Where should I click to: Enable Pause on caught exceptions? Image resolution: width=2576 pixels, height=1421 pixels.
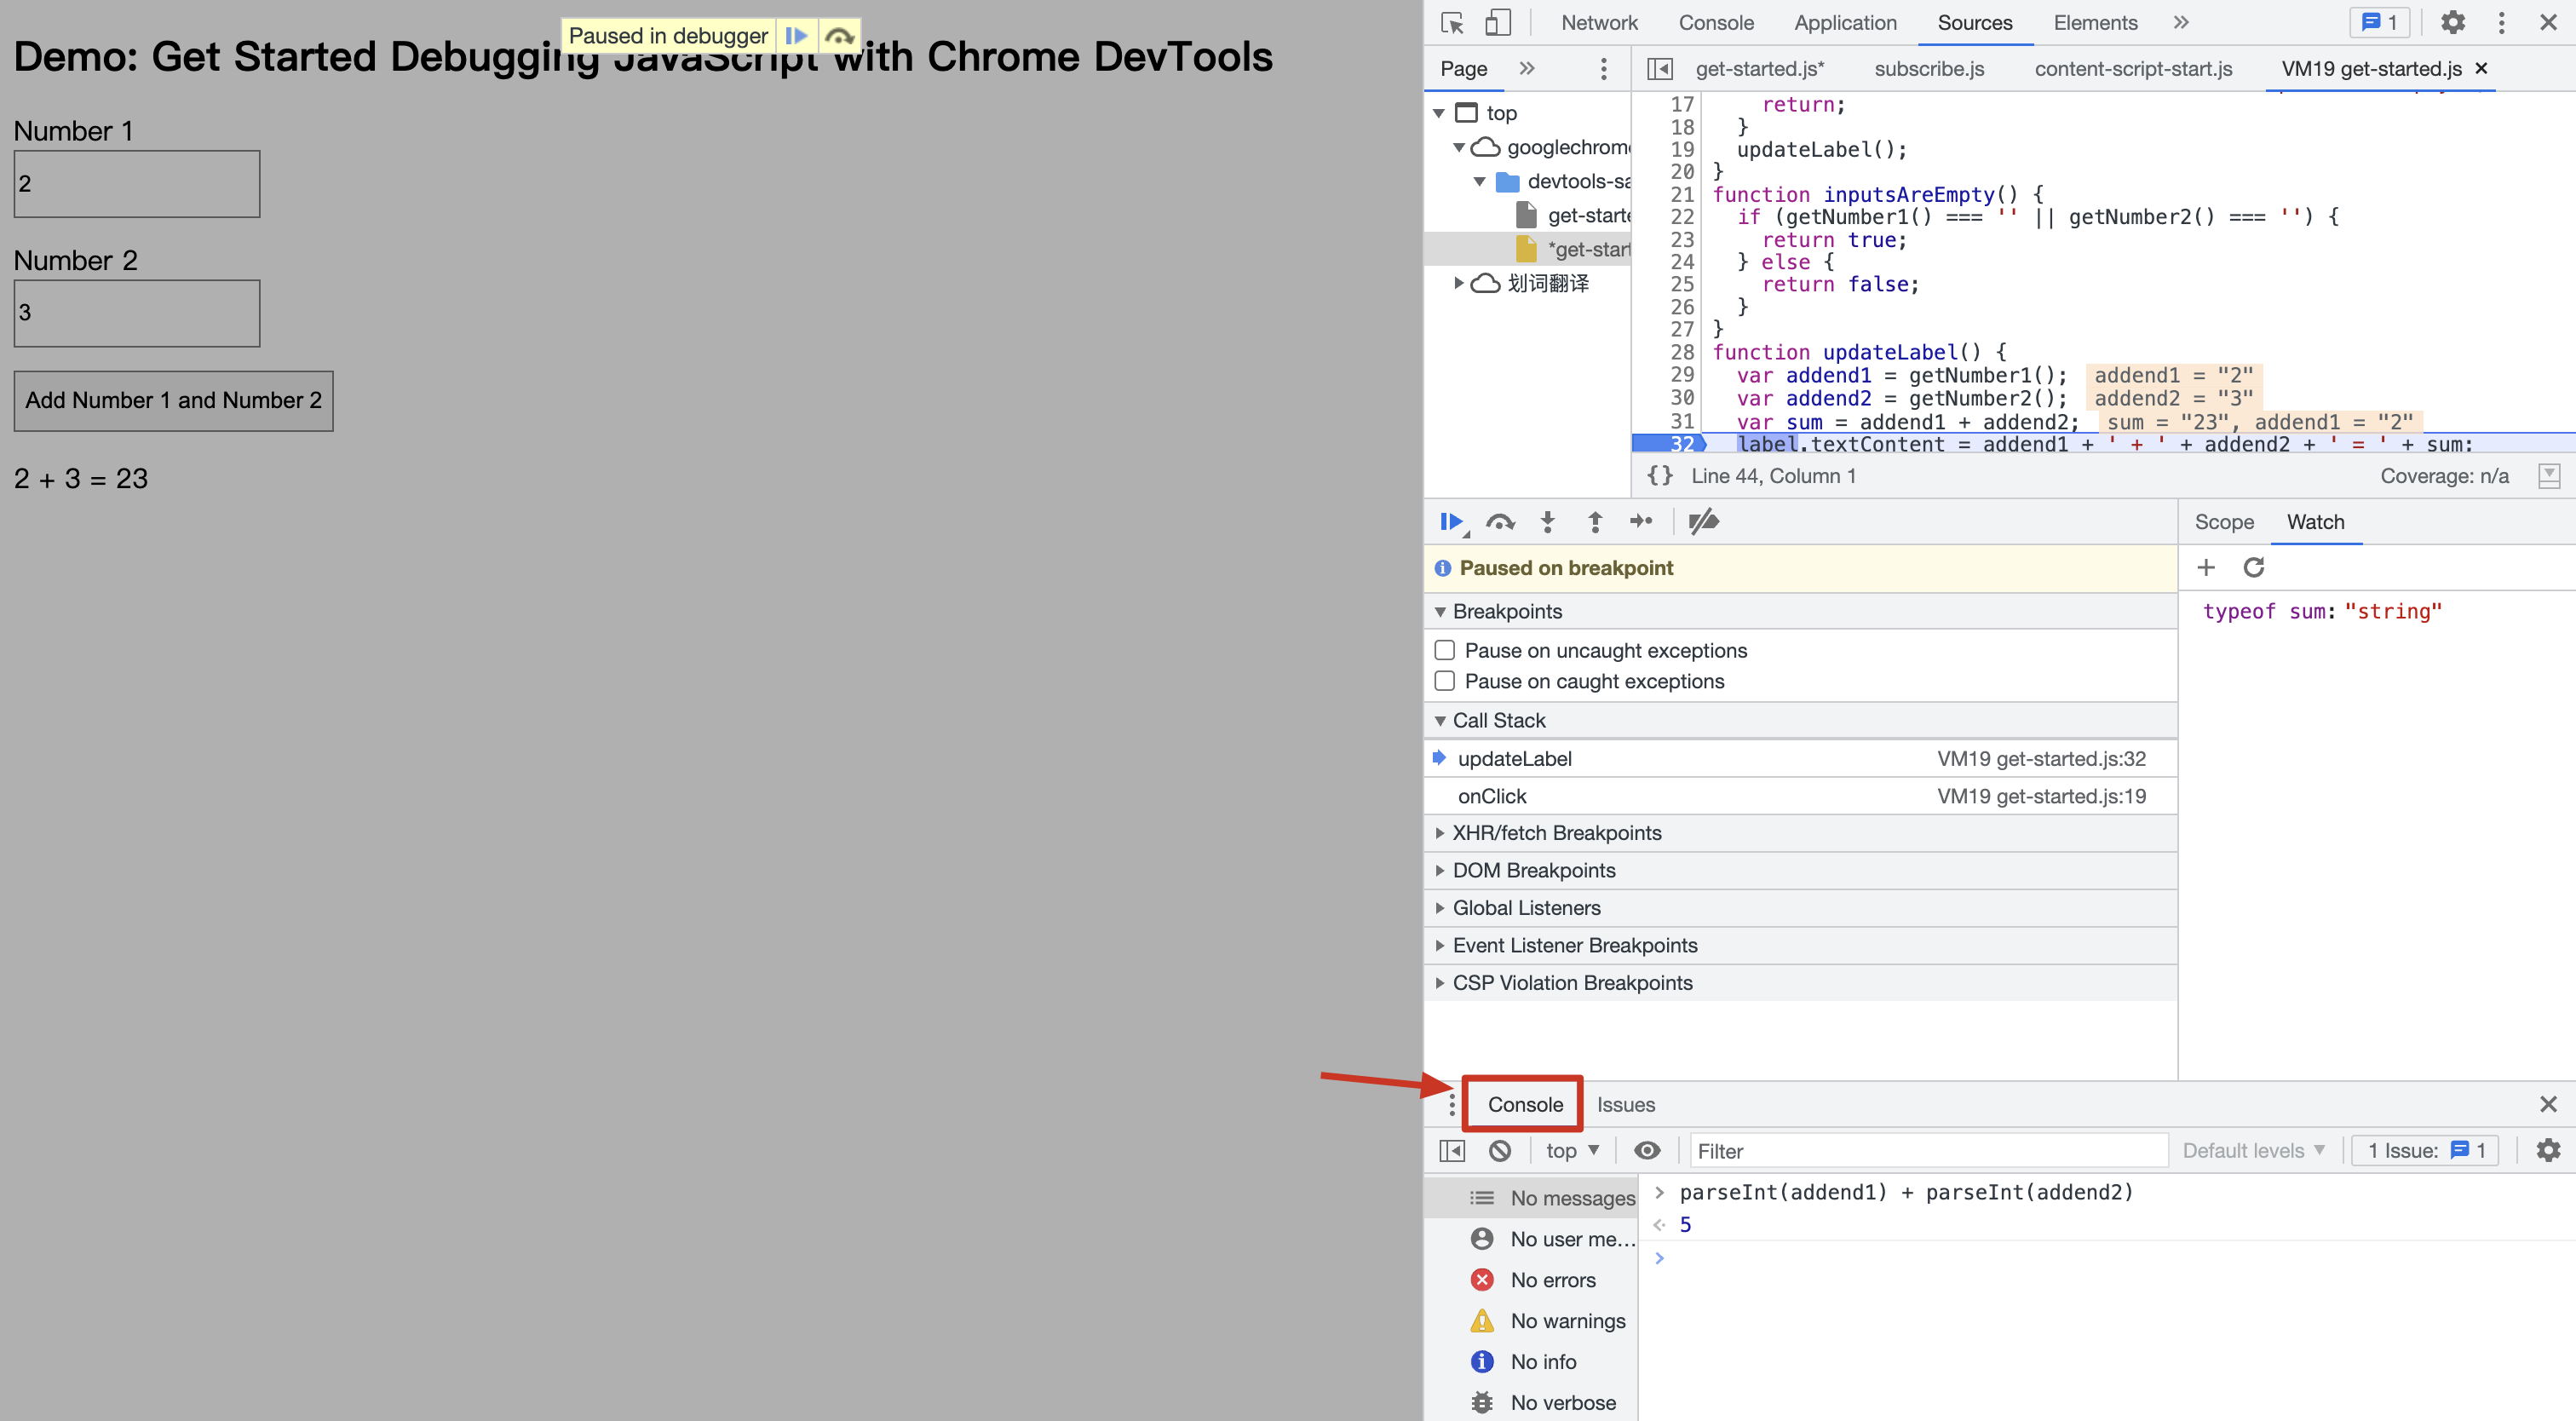pyautogui.click(x=1445, y=681)
